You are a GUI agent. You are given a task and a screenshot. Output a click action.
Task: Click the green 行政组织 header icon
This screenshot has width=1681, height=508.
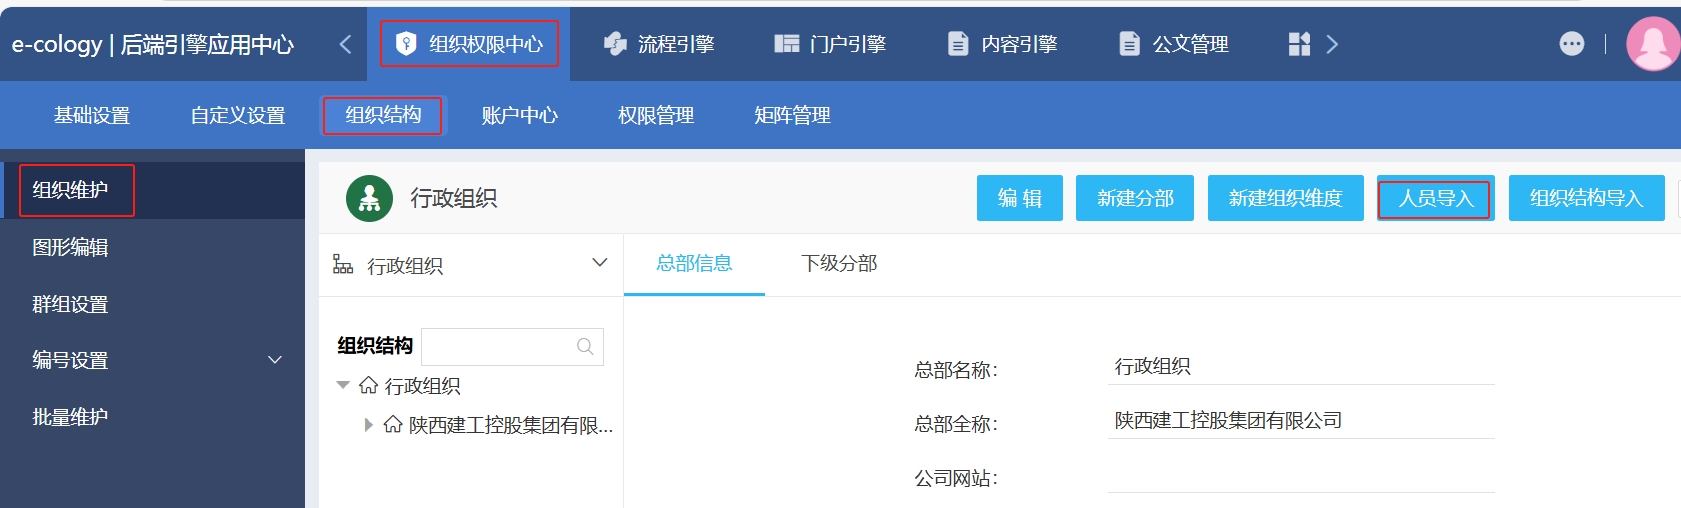pos(369,198)
